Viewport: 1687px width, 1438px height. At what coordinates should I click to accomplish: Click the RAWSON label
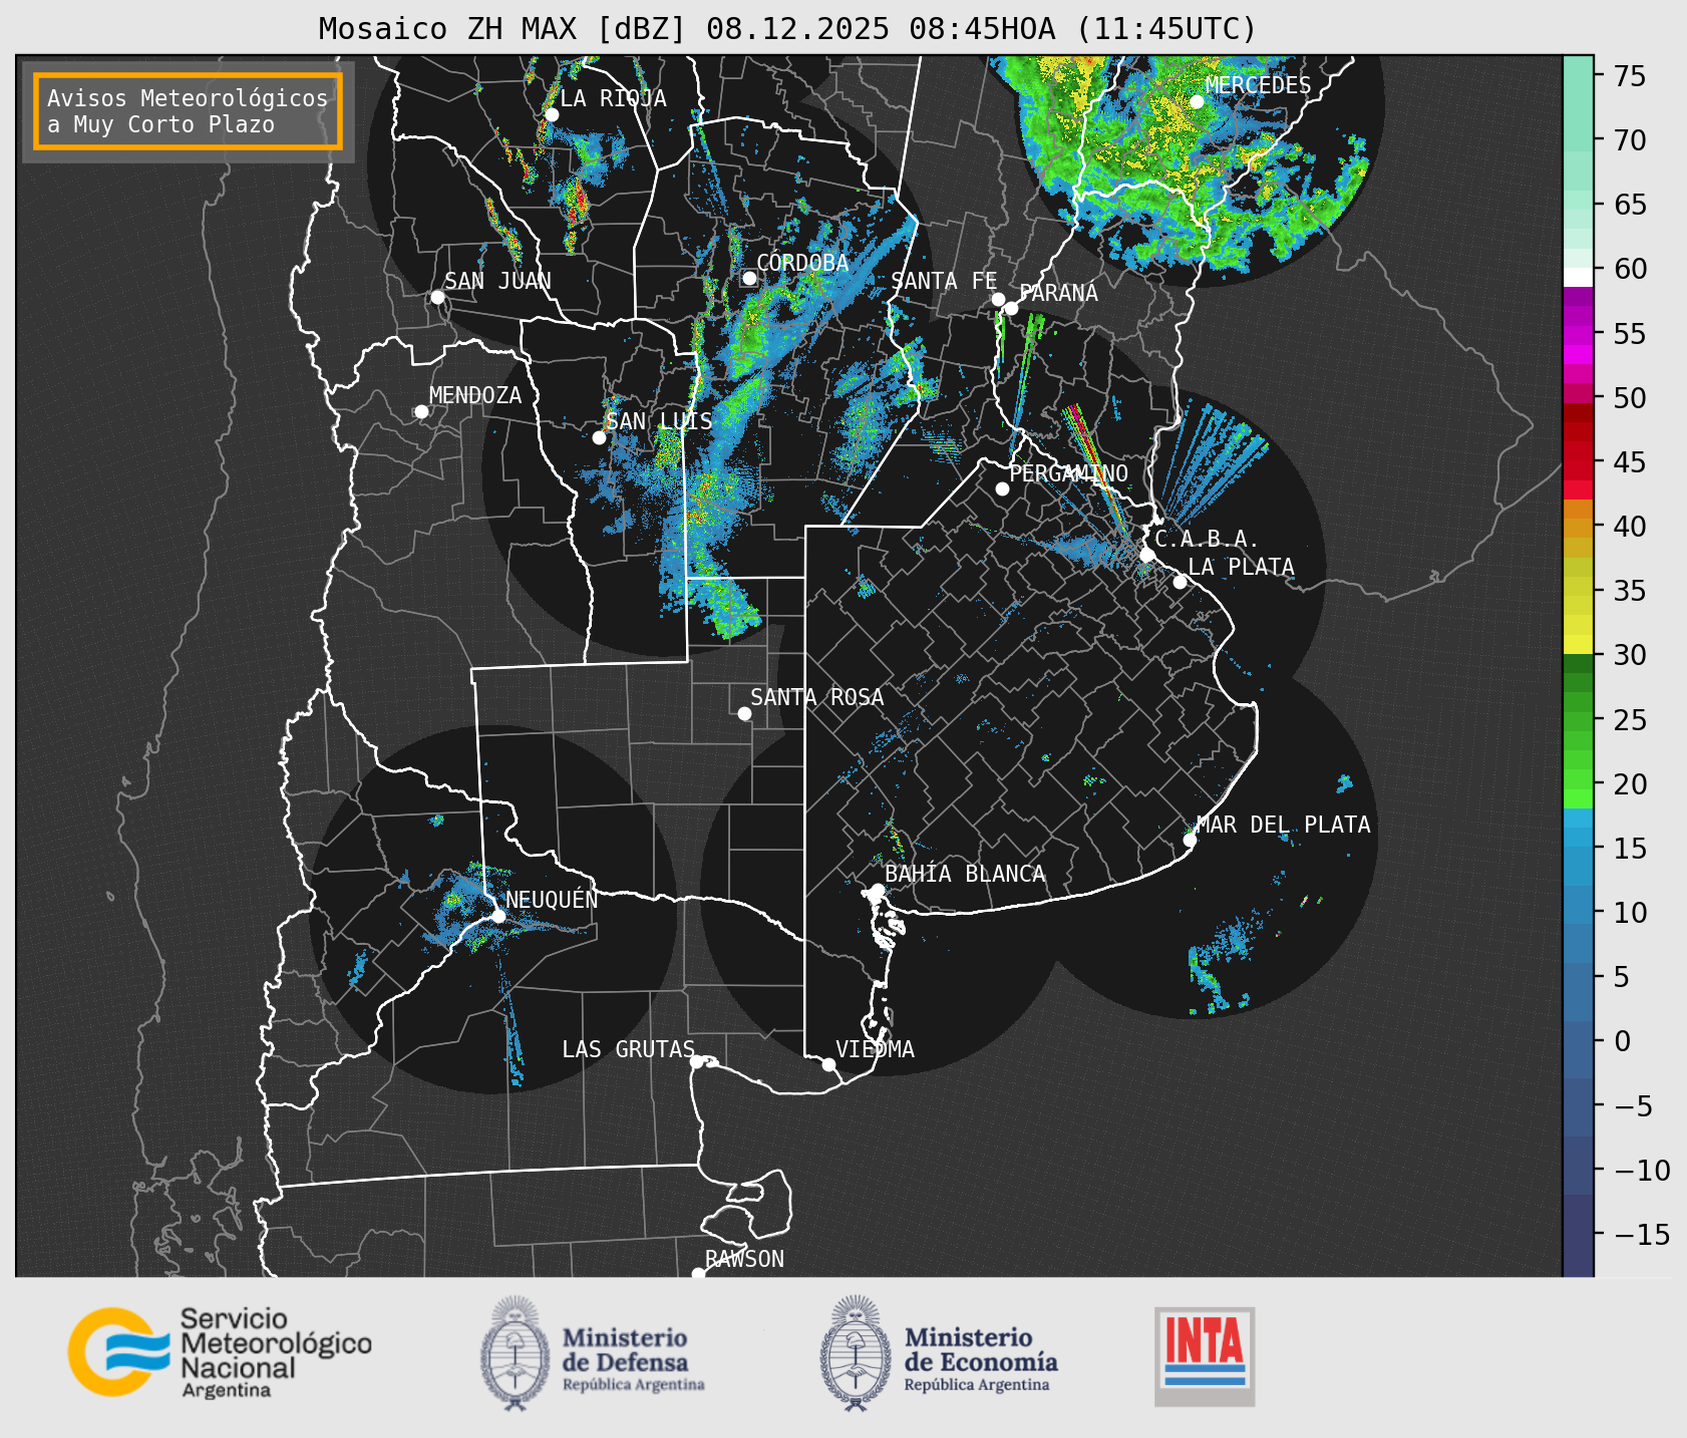click(744, 1259)
